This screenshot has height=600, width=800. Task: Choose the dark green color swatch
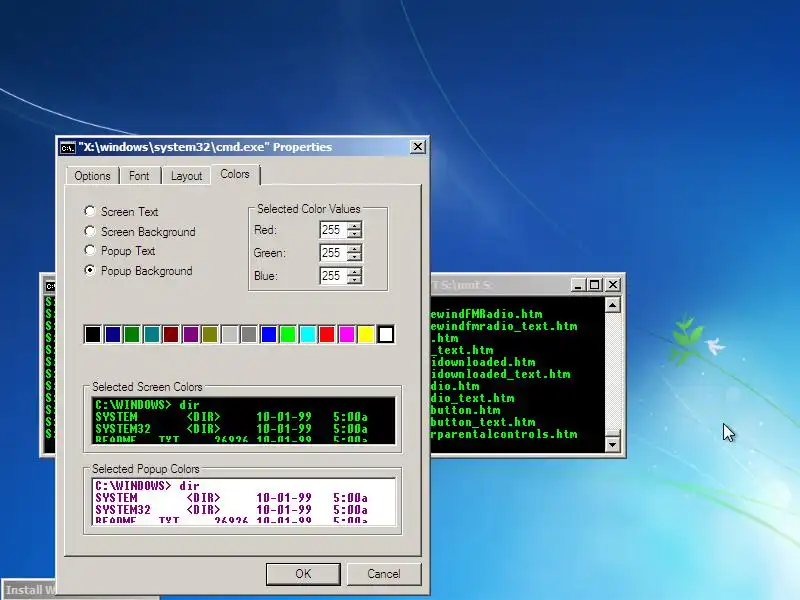point(132,335)
